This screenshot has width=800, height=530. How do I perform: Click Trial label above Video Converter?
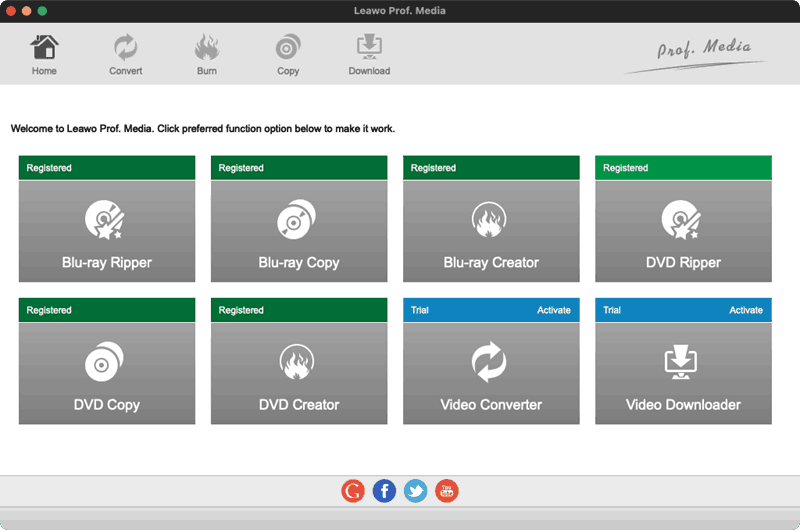coord(420,310)
